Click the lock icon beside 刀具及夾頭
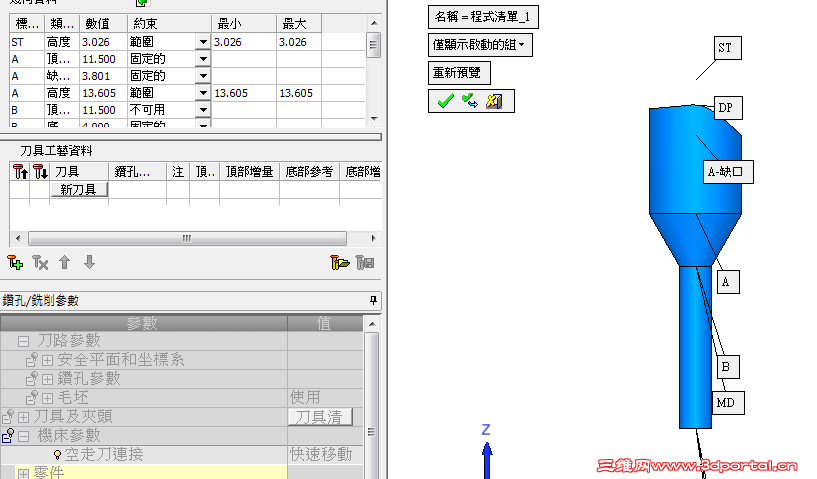Image resolution: width=817 pixels, height=479 pixels. [8, 416]
